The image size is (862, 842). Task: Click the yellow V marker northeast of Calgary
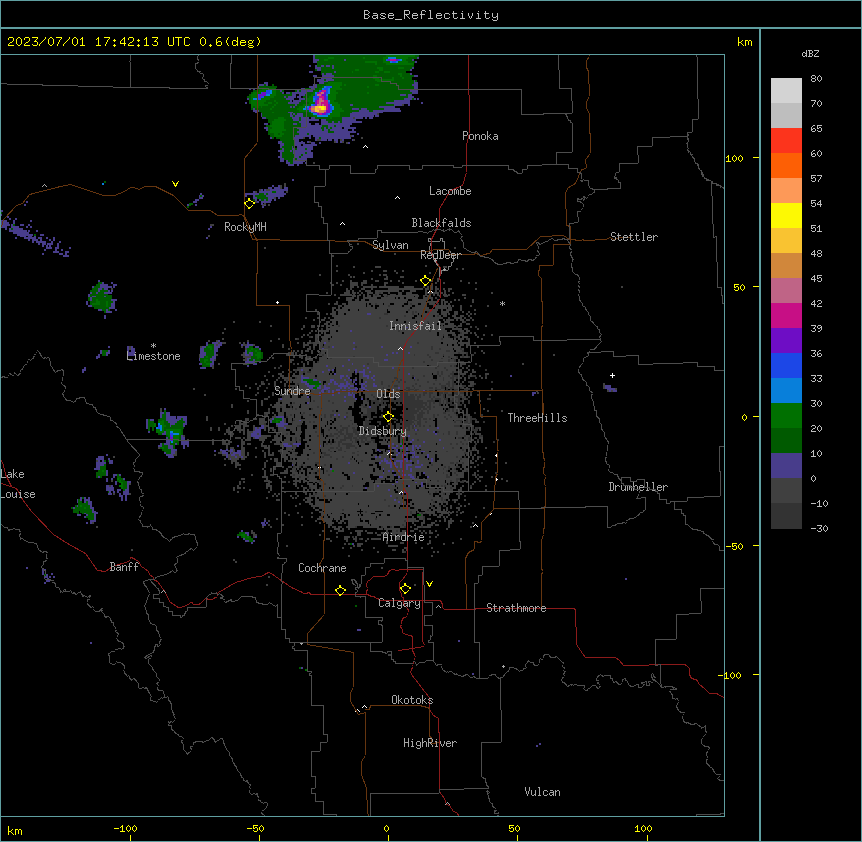(429, 584)
